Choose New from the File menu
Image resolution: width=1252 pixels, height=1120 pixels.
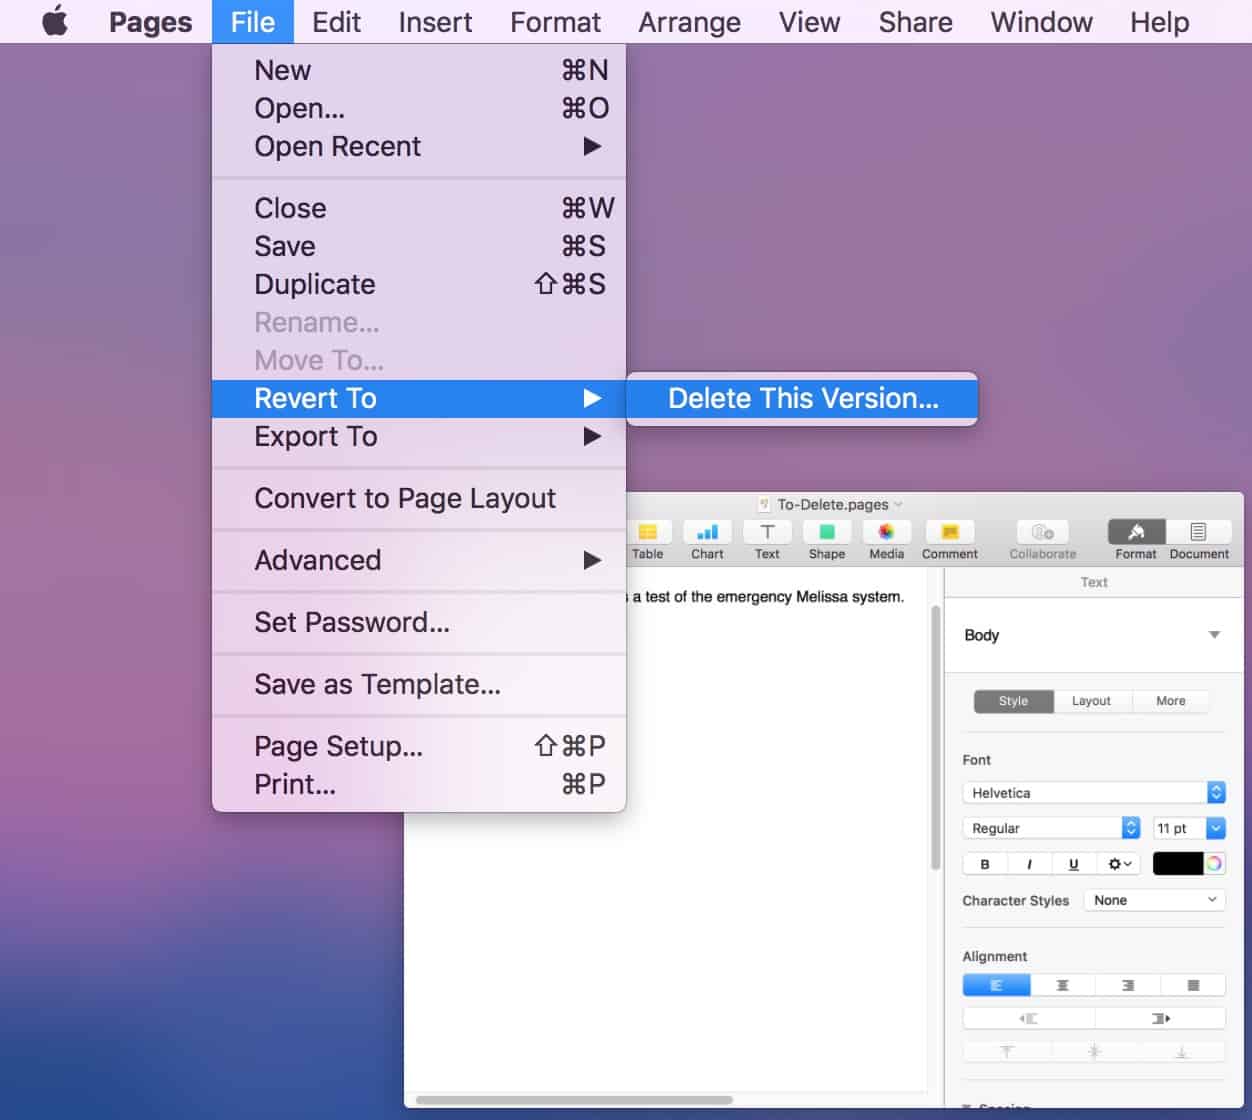pyautogui.click(x=419, y=70)
